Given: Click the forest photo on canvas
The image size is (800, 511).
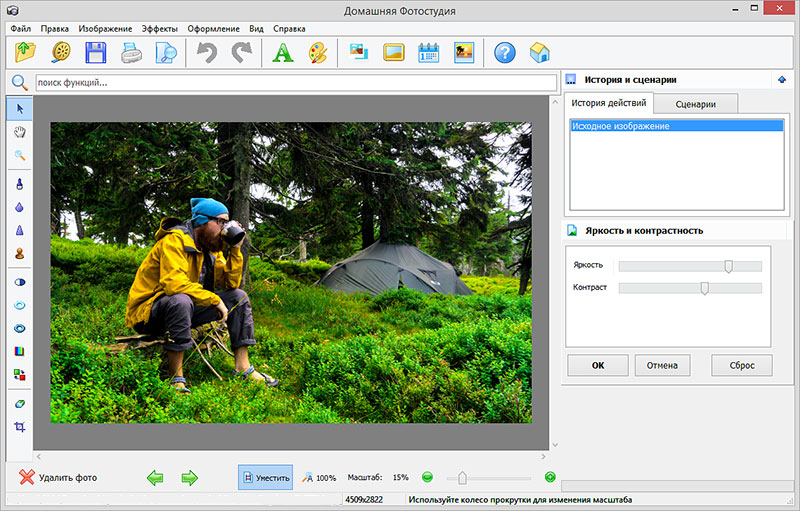Looking at the screenshot, I should pos(291,272).
